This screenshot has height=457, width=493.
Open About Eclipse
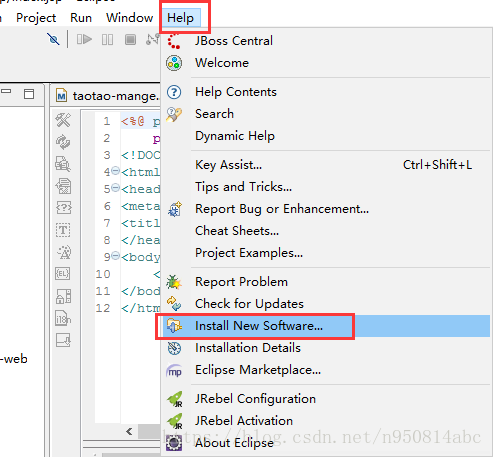coord(326,443)
